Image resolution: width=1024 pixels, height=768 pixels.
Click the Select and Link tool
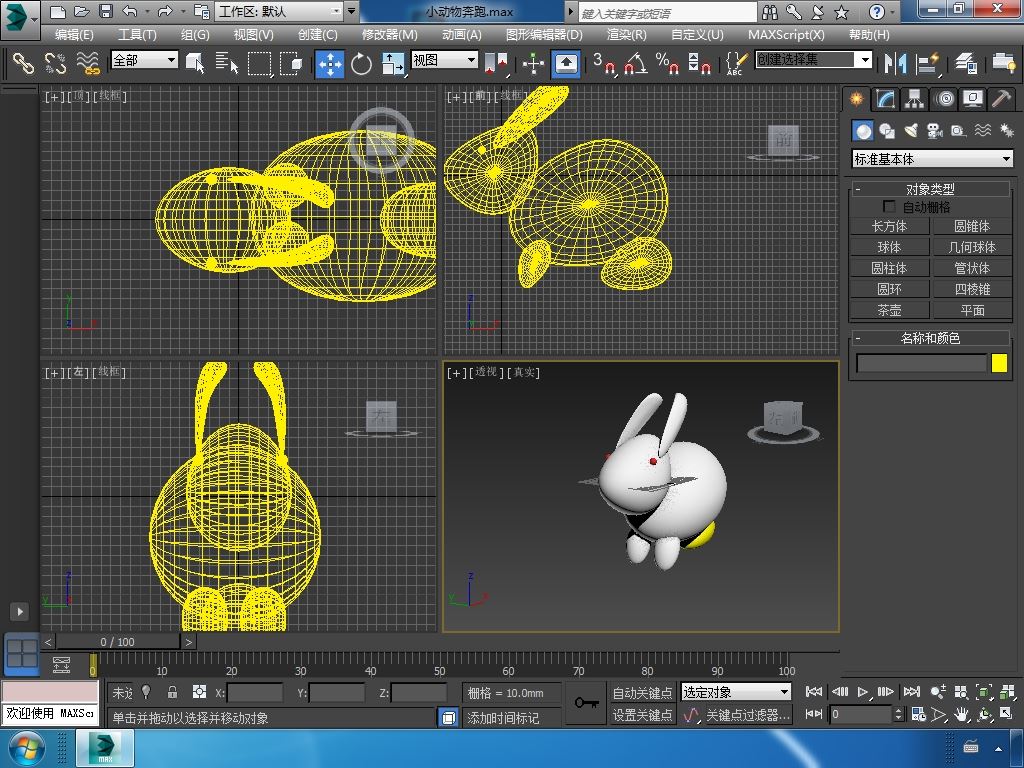(x=23, y=64)
